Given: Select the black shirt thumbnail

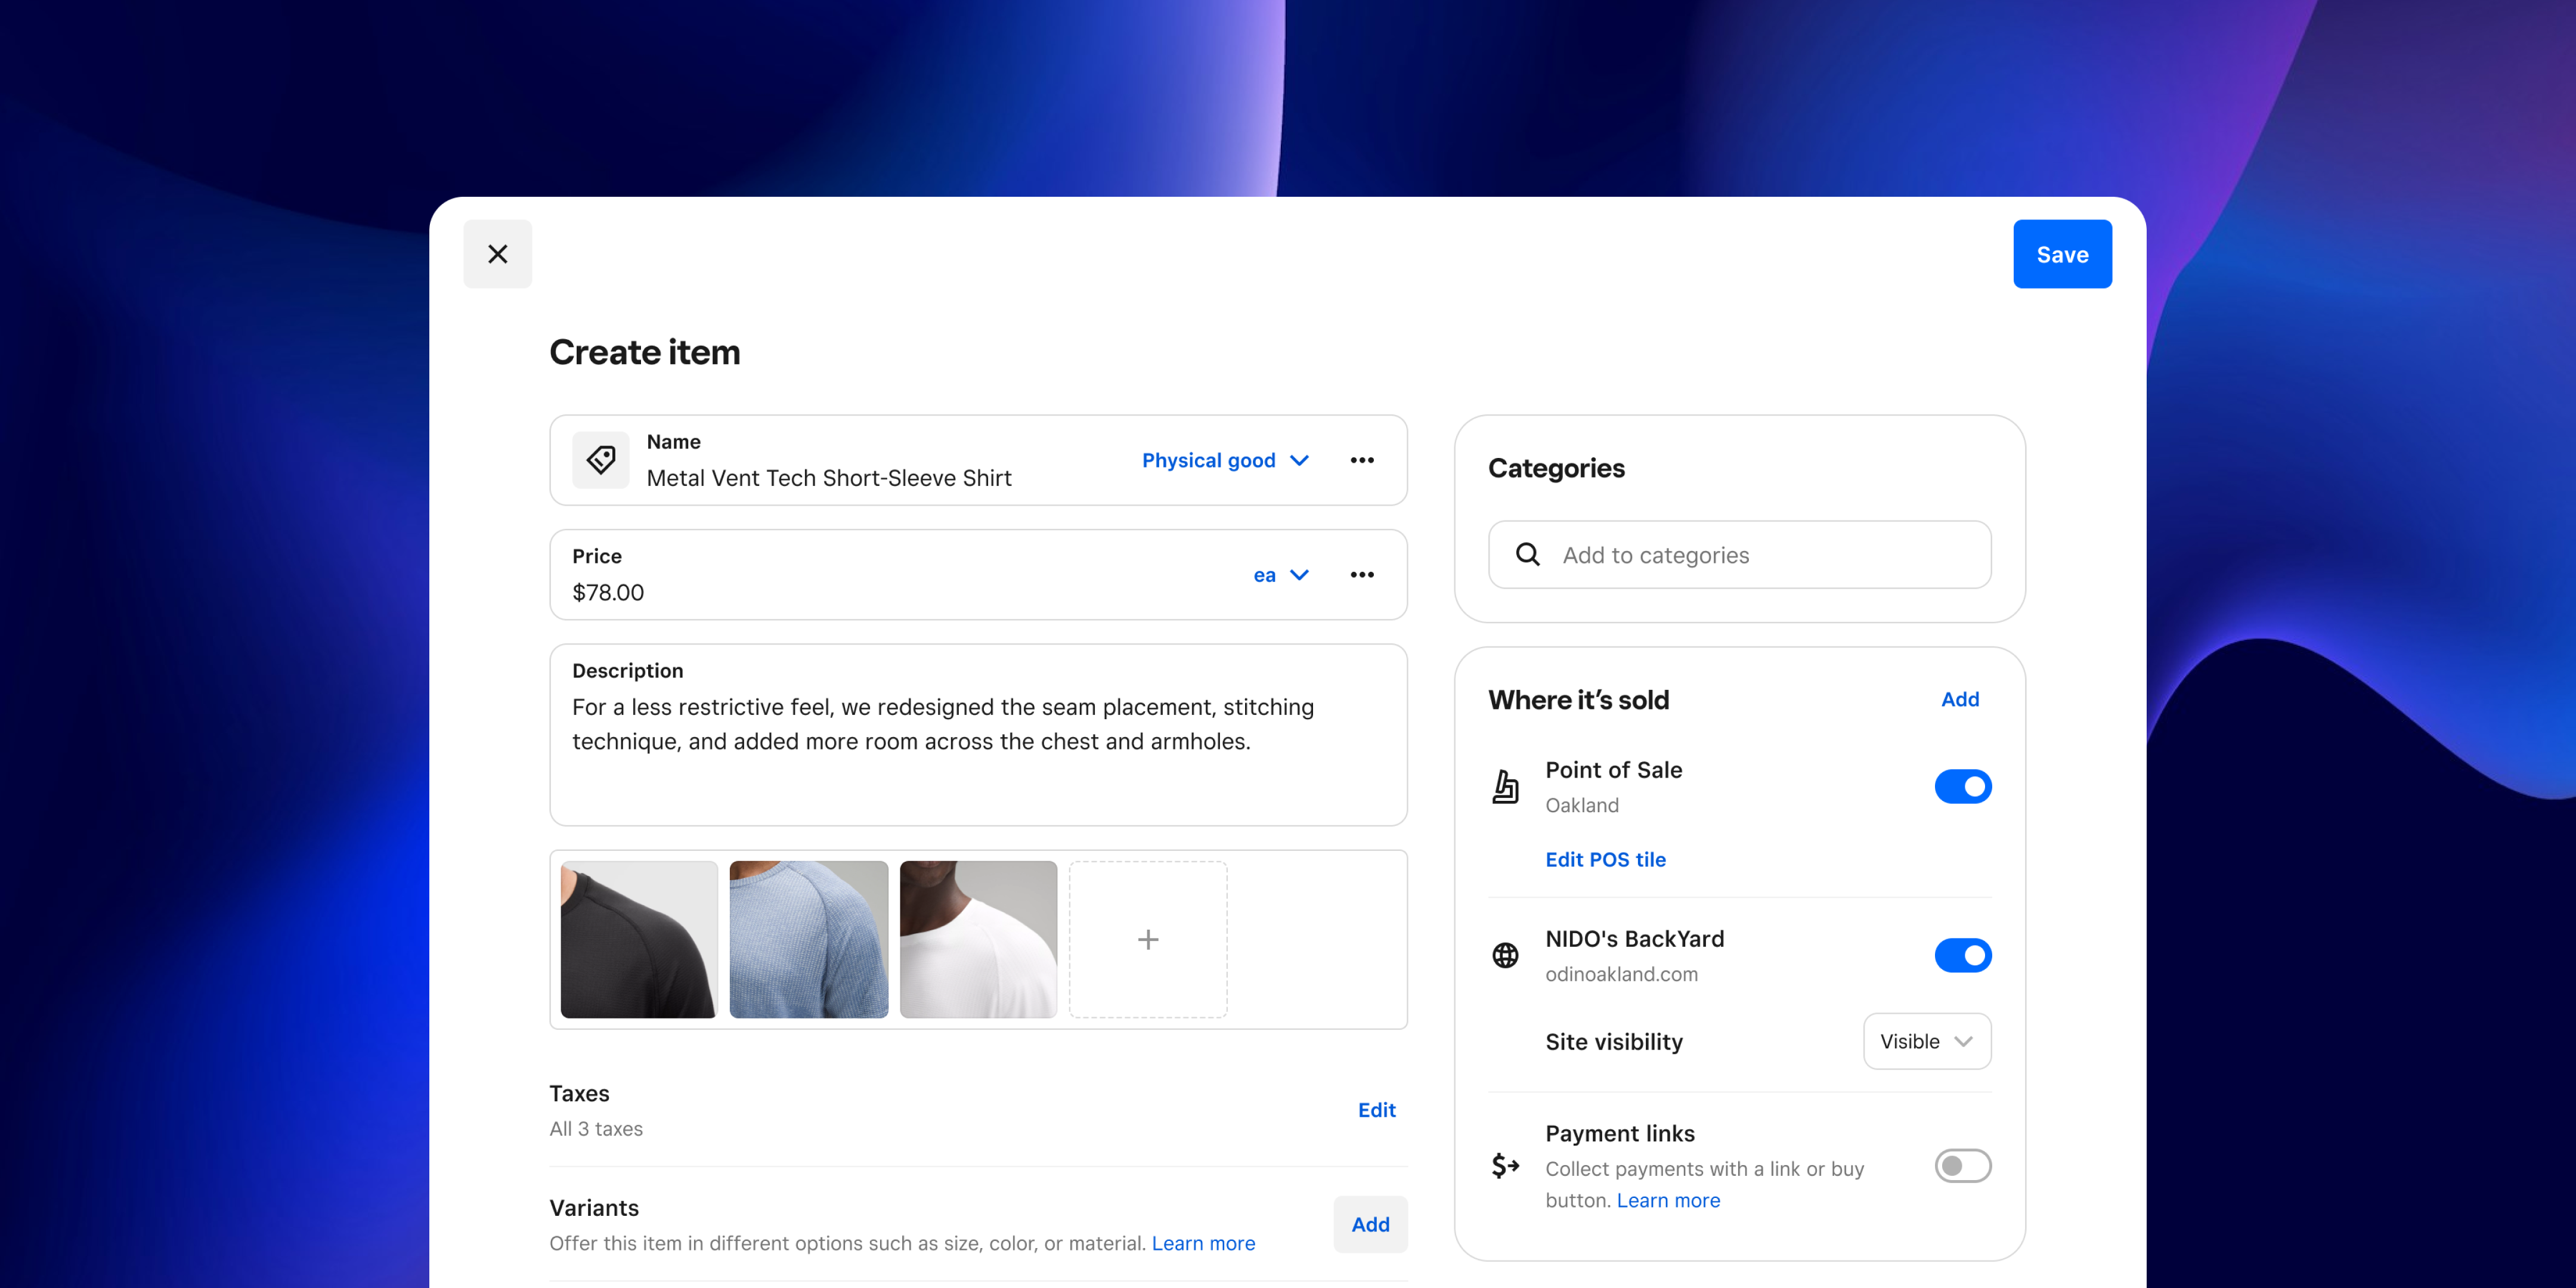Looking at the screenshot, I should point(639,940).
